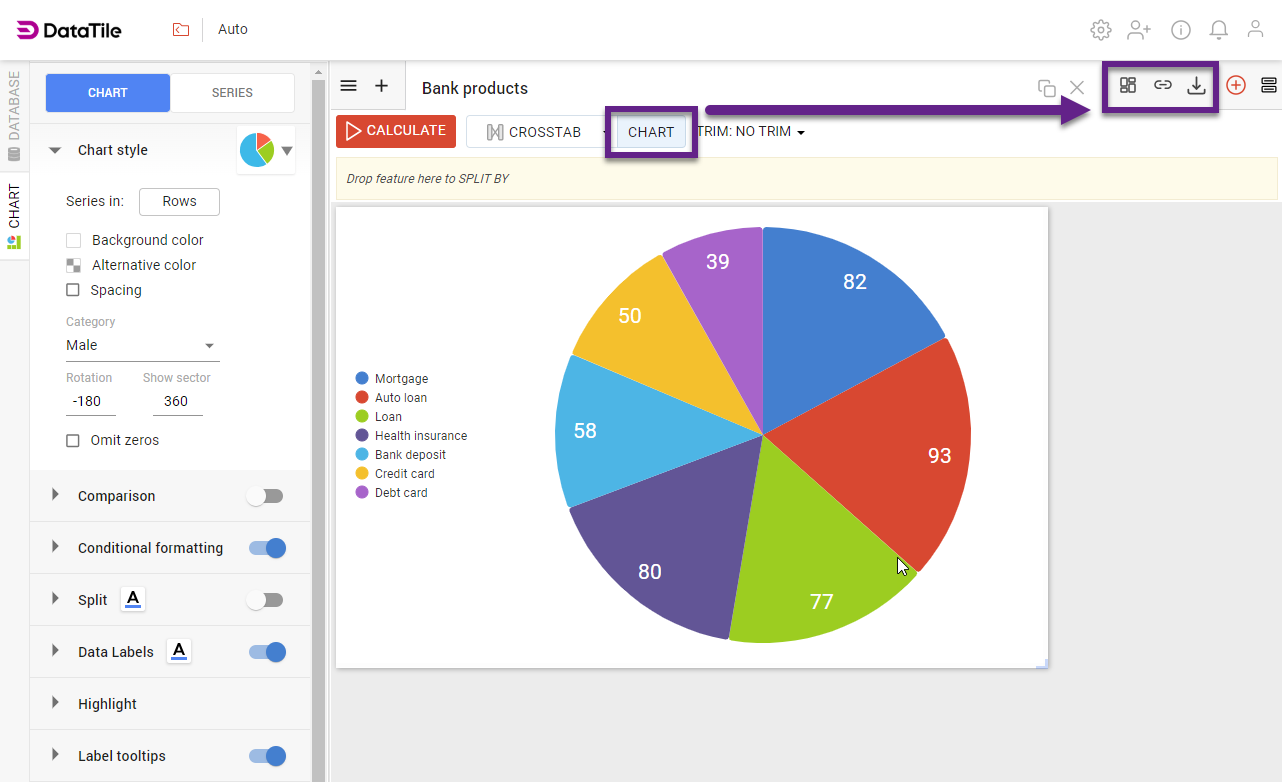1282x782 pixels.
Task: Click the add user icon
Action: click(x=1139, y=30)
